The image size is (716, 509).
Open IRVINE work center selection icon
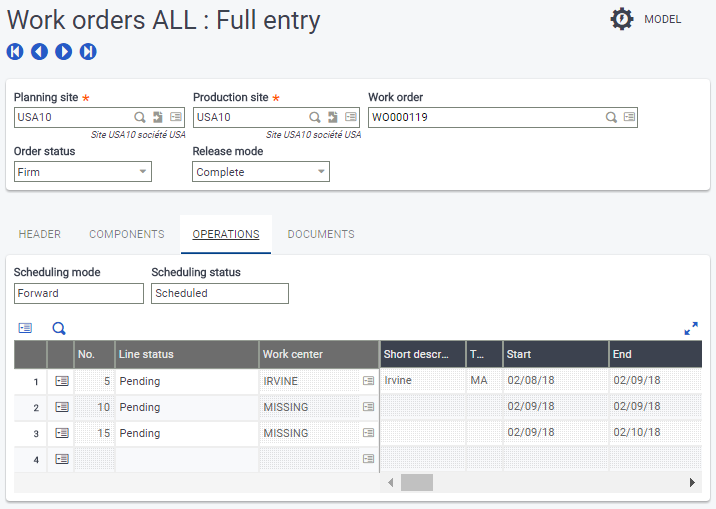tap(368, 381)
